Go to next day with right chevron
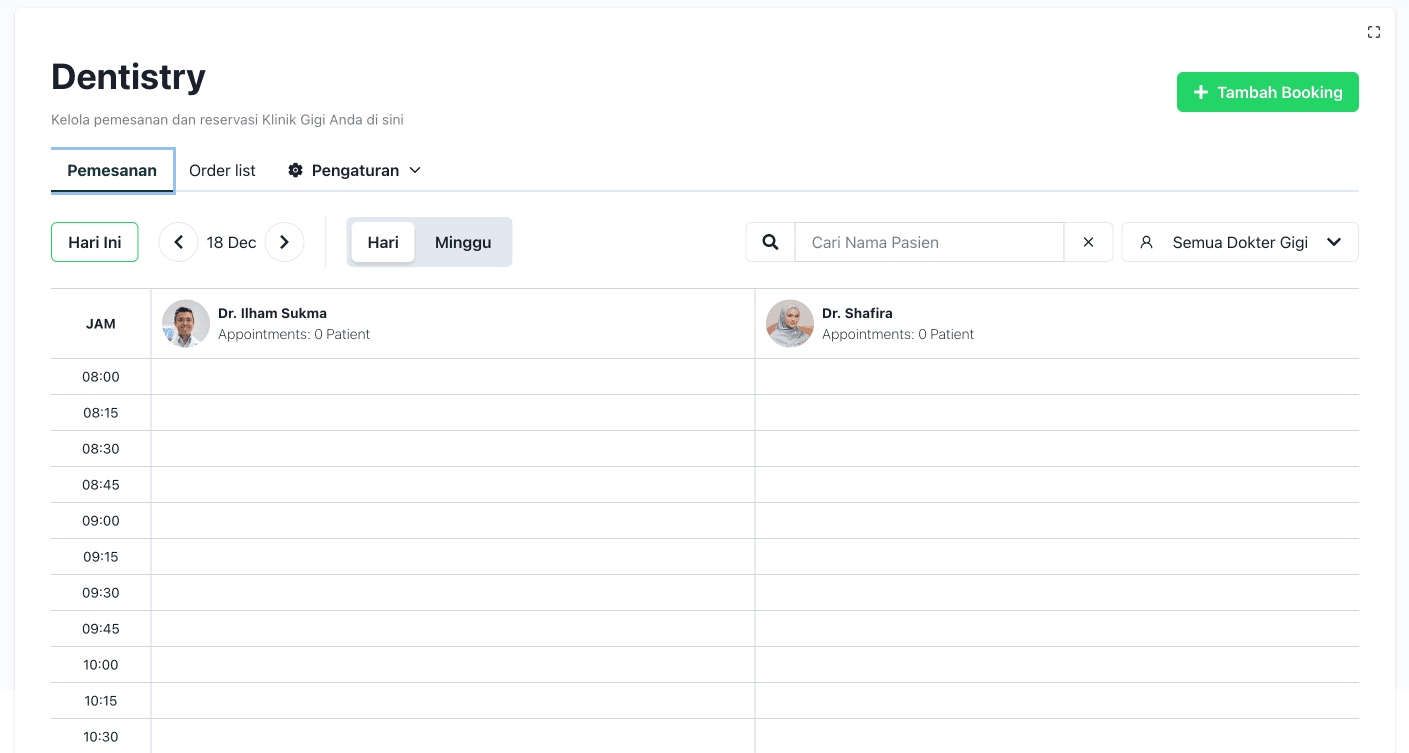Image resolution: width=1409 pixels, height=753 pixels. pos(284,242)
